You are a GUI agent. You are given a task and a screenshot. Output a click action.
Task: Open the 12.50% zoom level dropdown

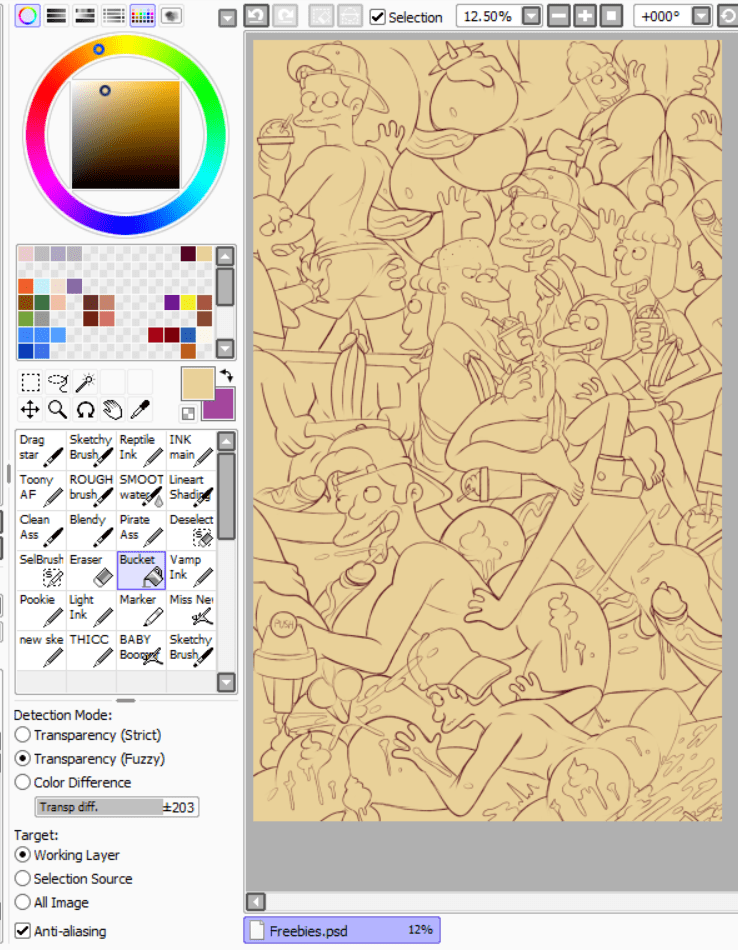tap(531, 16)
